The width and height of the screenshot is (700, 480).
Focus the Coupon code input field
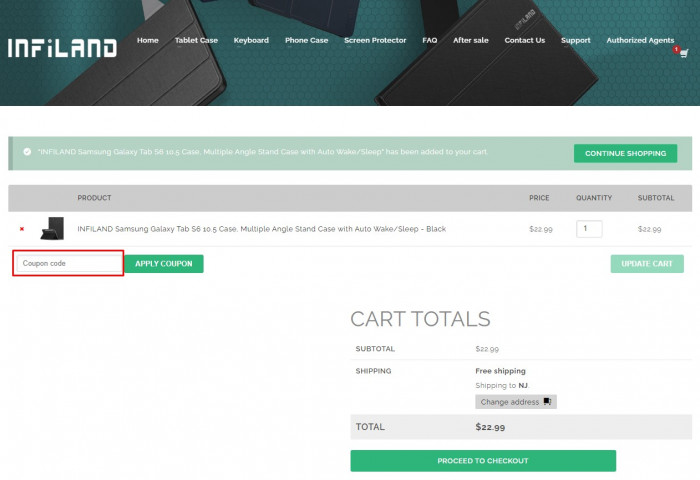tap(69, 263)
